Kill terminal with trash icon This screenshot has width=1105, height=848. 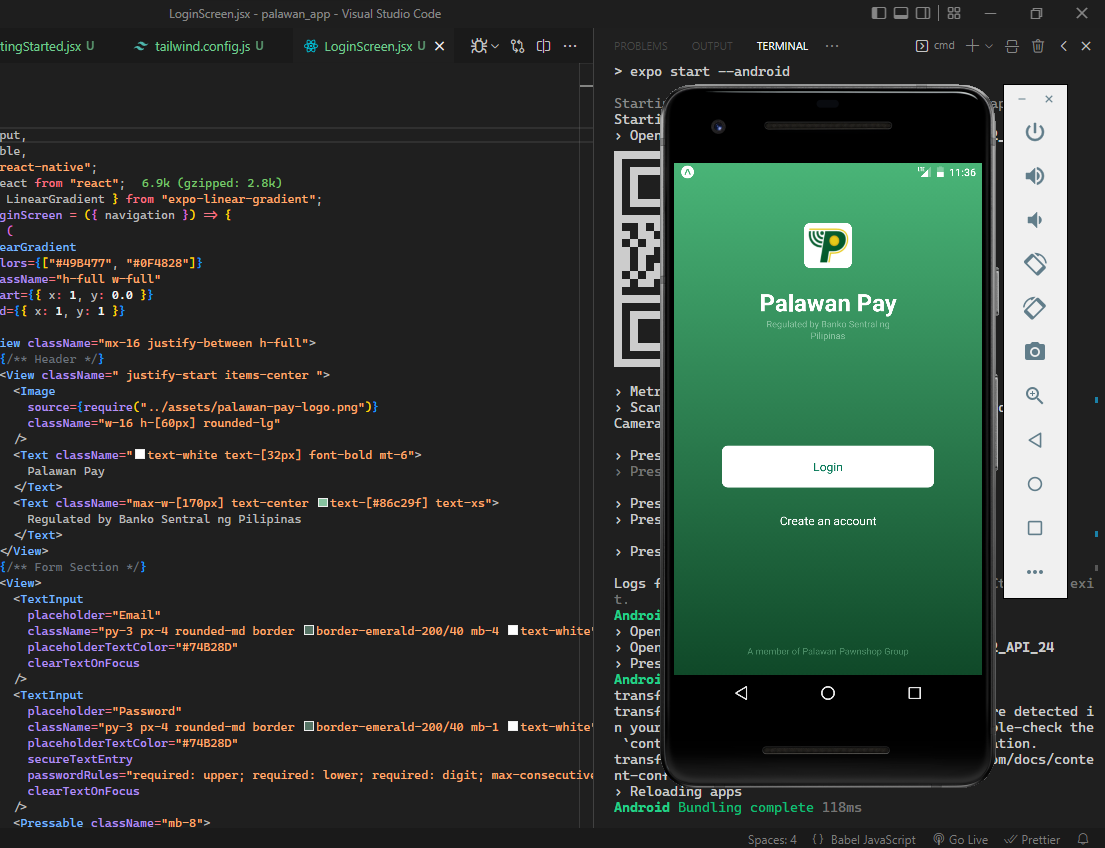point(1038,46)
